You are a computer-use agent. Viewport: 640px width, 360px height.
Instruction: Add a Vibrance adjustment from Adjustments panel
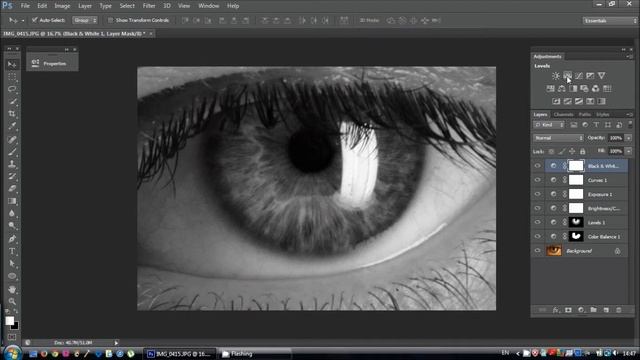602,76
